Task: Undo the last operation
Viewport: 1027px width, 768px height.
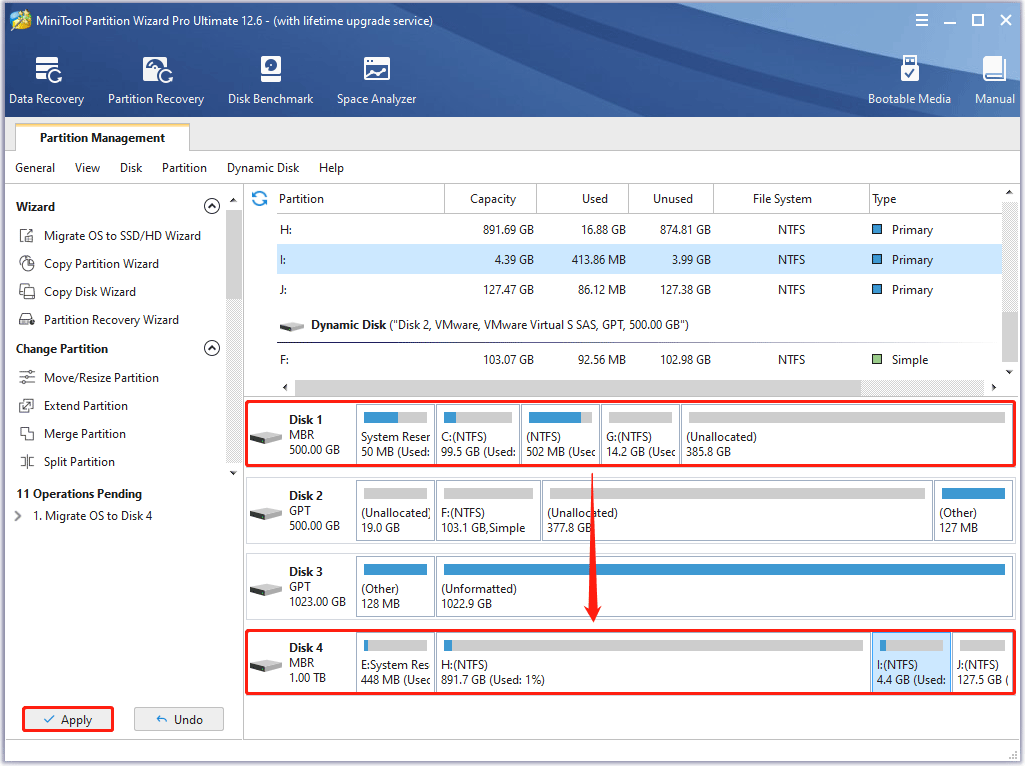Action: pyautogui.click(x=178, y=719)
